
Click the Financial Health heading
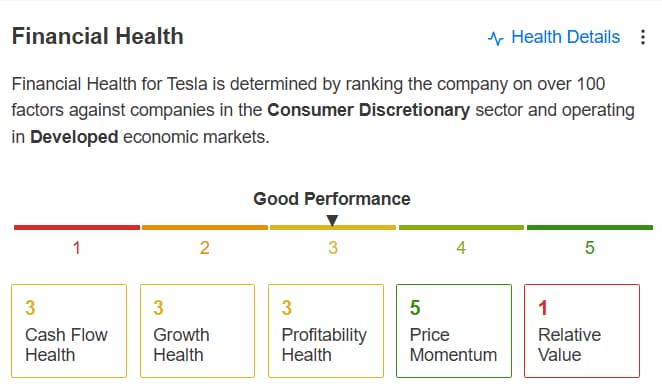point(98,36)
